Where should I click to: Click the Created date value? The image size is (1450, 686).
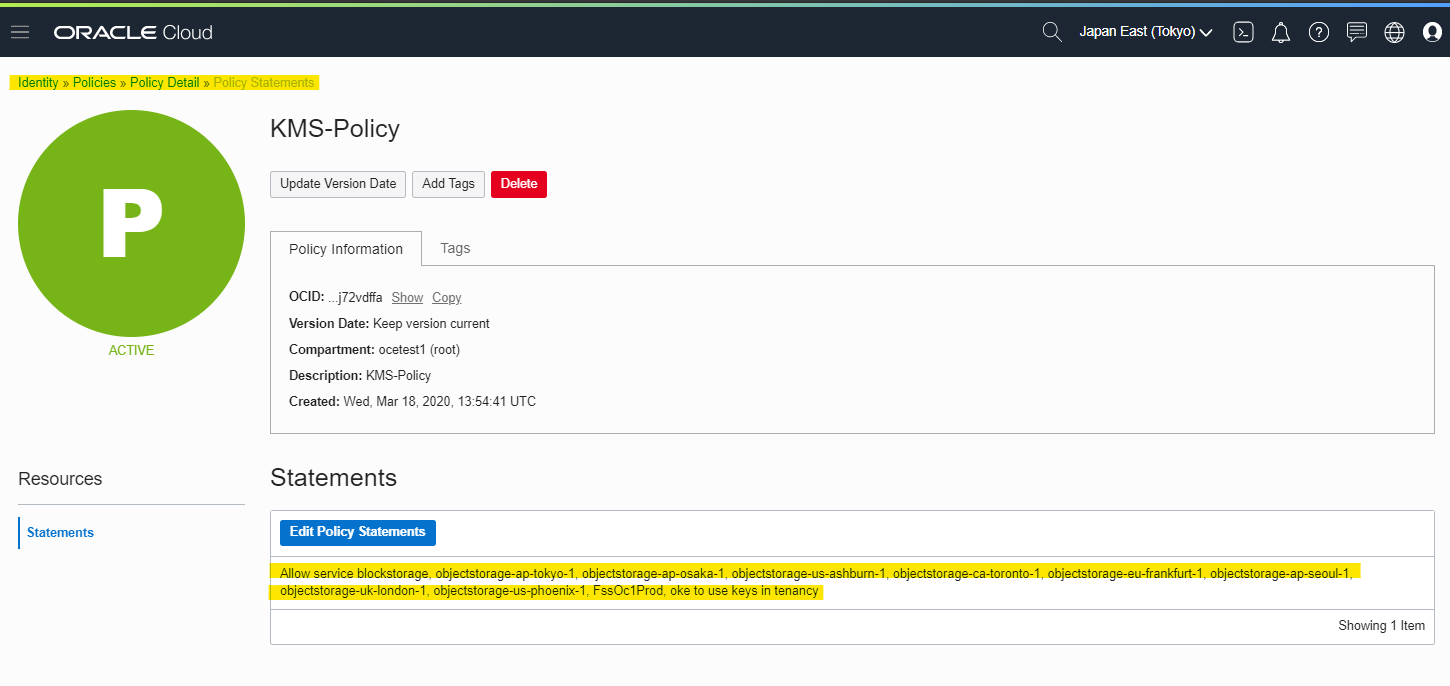coord(440,402)
